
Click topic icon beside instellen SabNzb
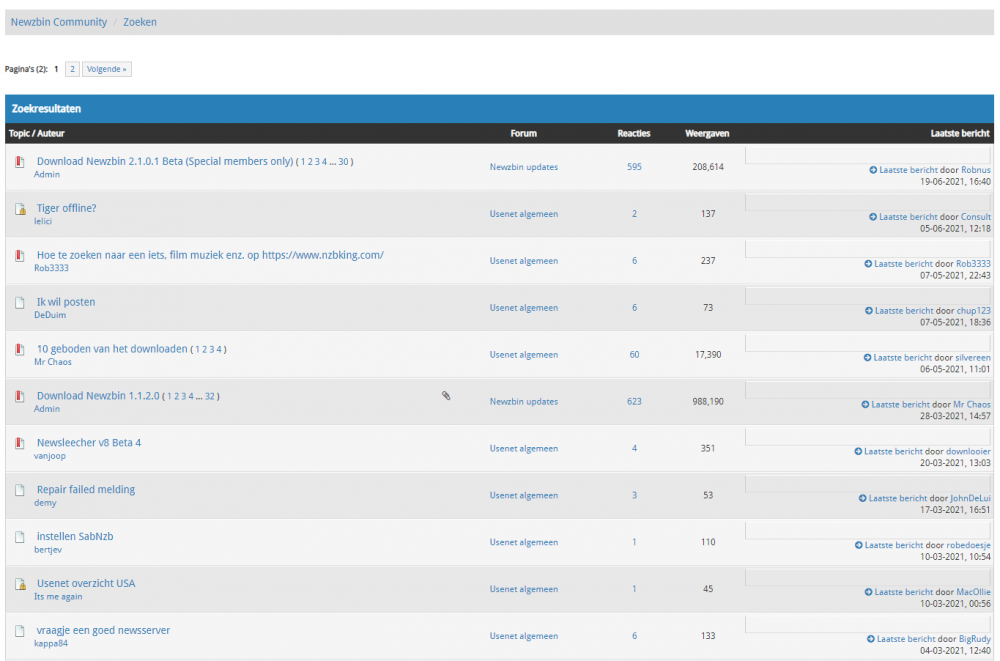pos(19,537)
